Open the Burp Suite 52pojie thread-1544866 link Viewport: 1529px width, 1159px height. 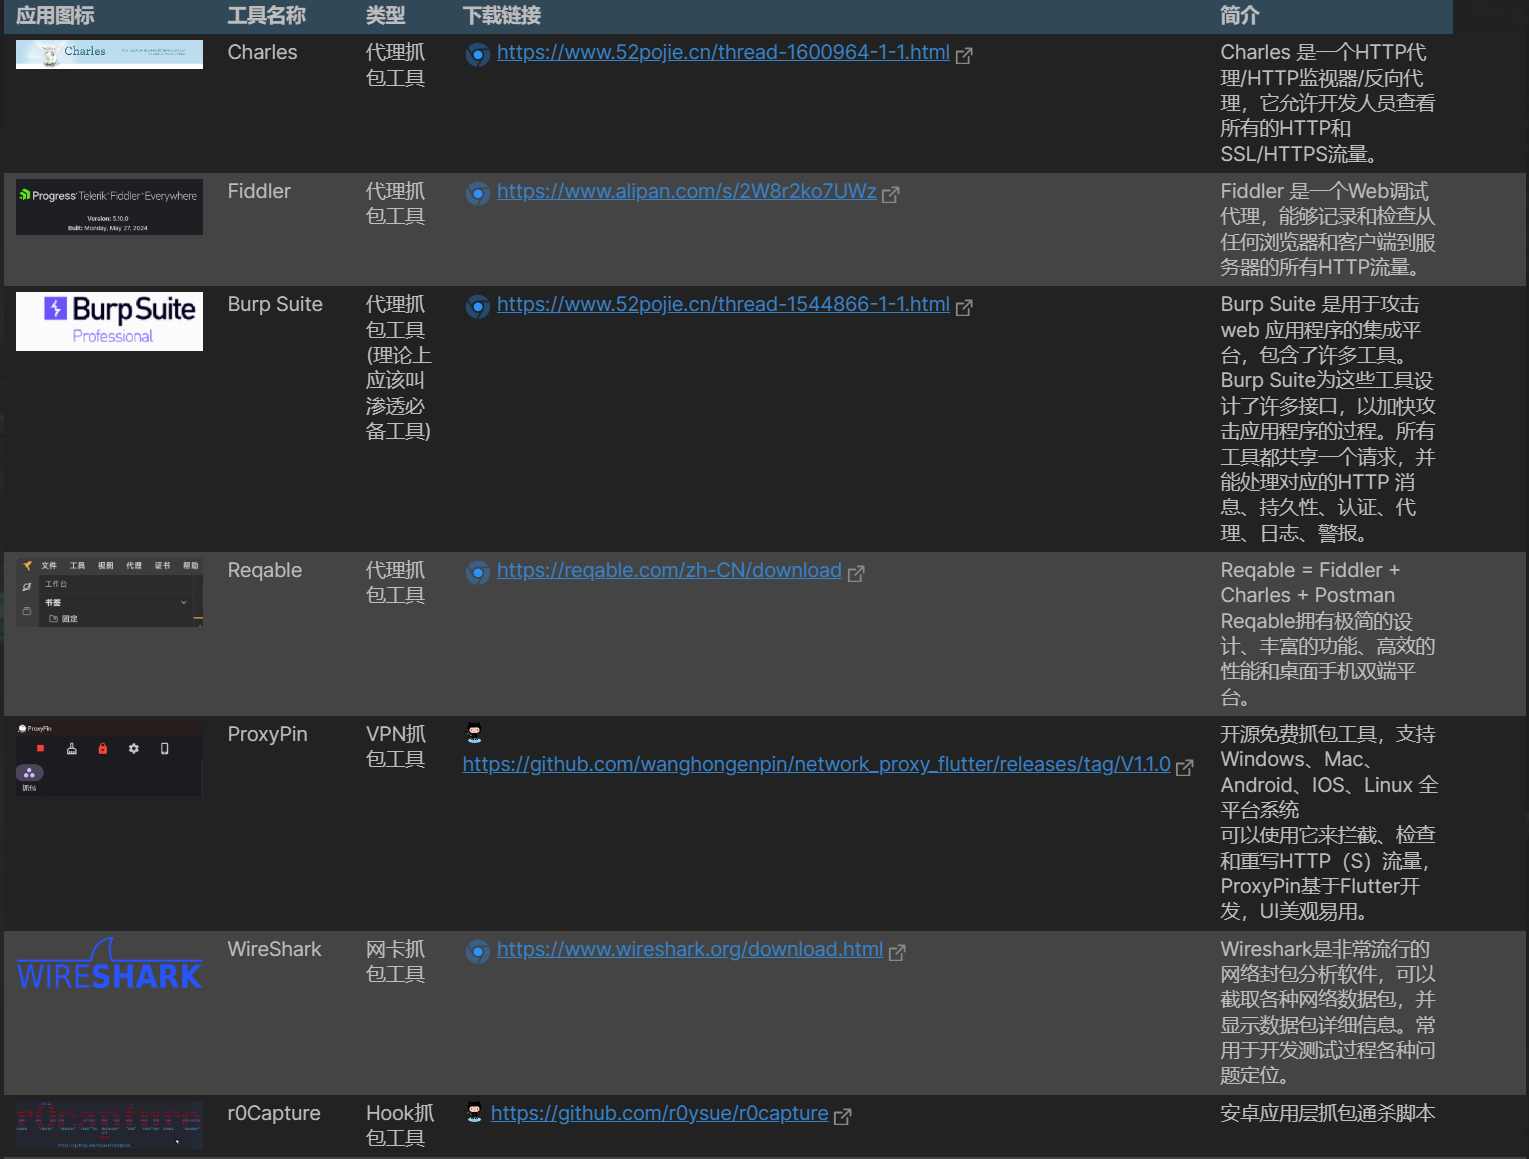723,305
